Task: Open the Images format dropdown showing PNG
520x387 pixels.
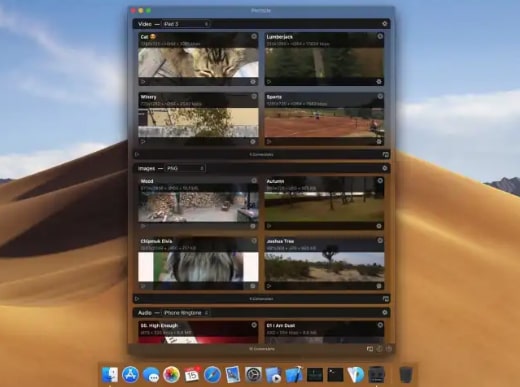Action: click(x=185, y=168)
